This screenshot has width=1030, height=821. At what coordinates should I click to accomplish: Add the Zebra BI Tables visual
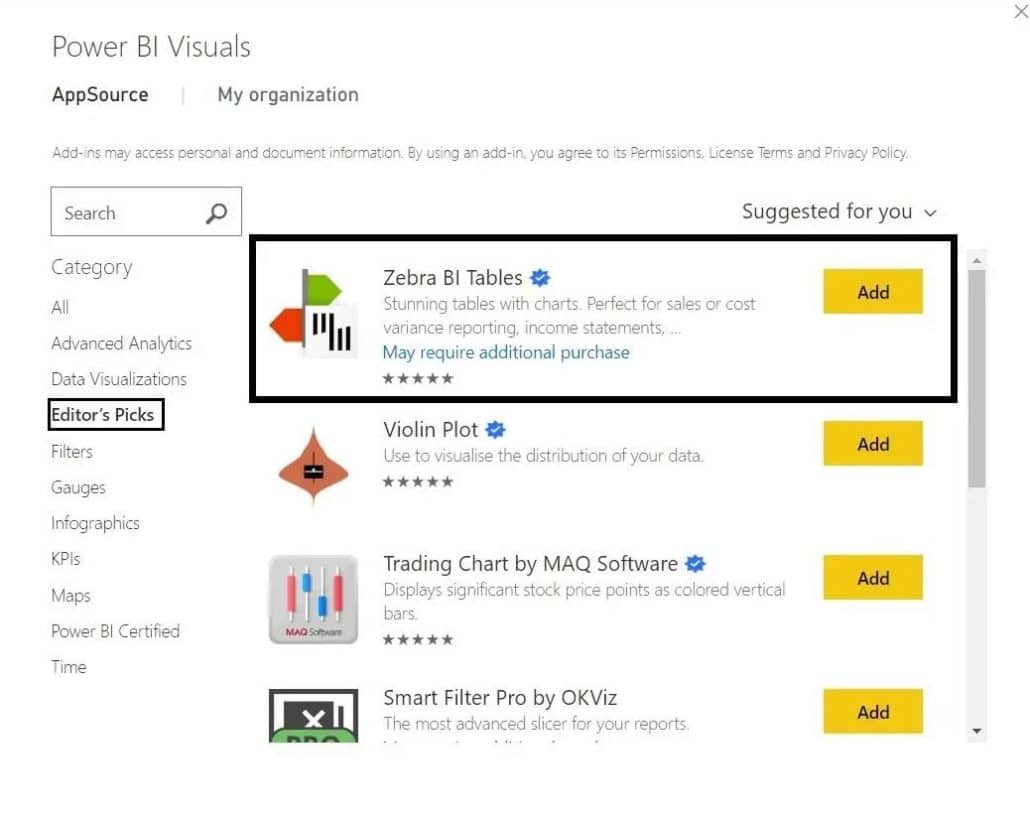[x=872, y=291]
